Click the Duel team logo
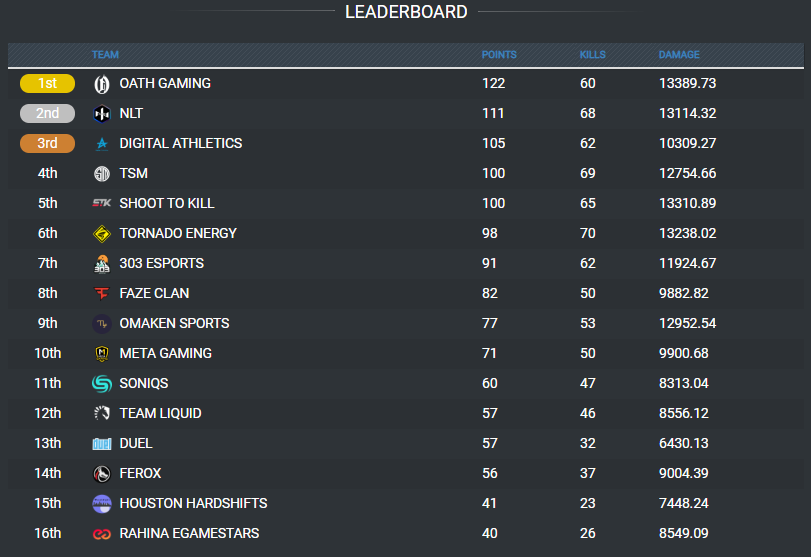 102,444
